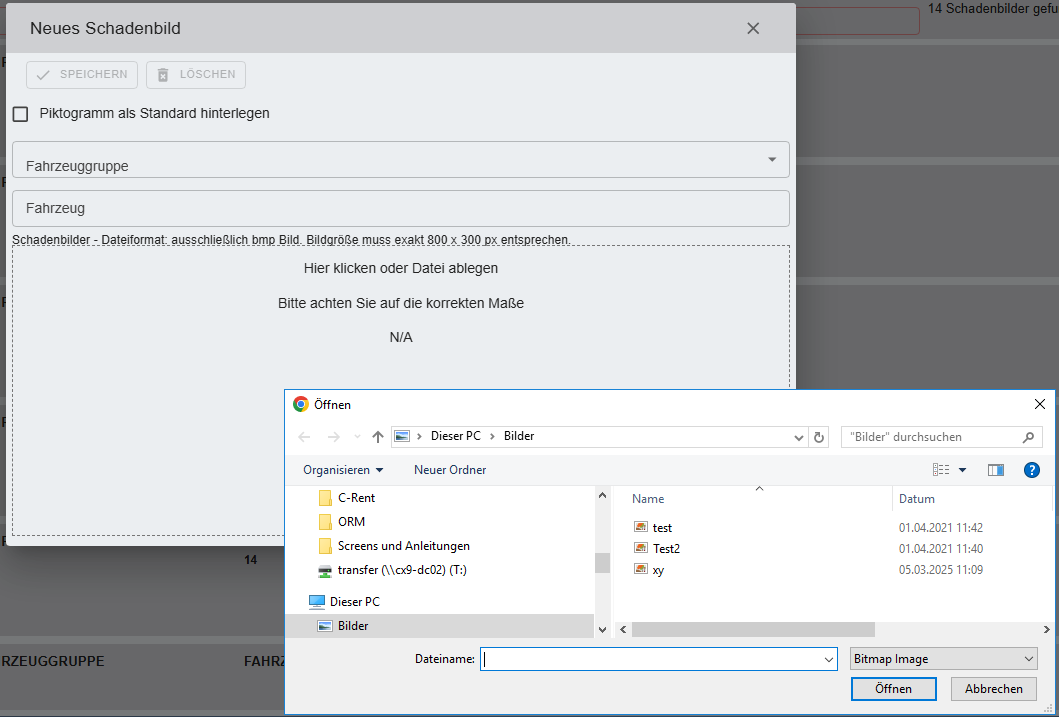Select Dieser PC in the navigation tree

pyautogui.click(x=354, y=602)
